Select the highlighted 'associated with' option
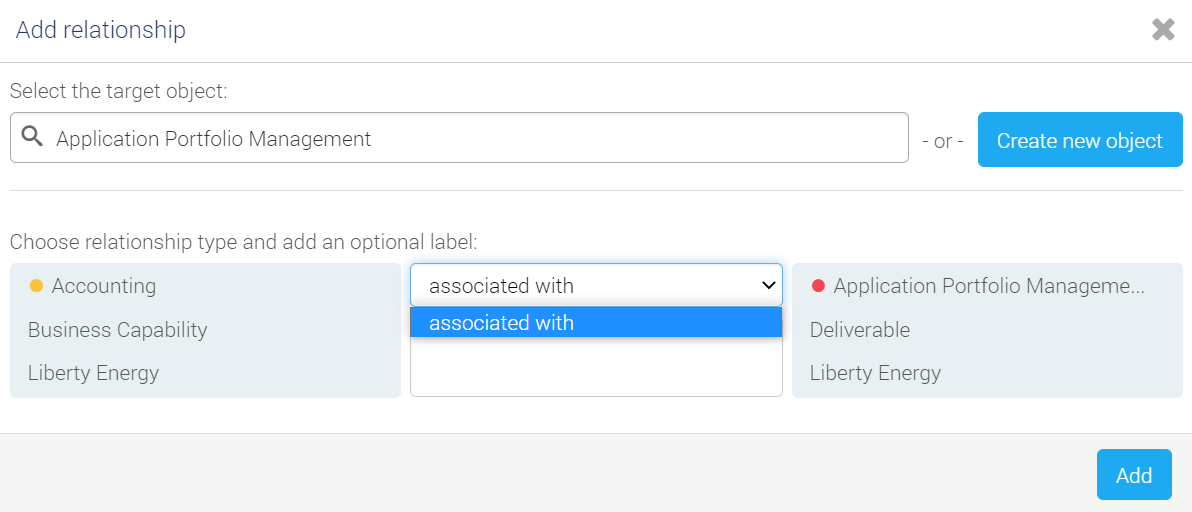This screenshot has width=1192, height=512. click(x=596, y=323)
